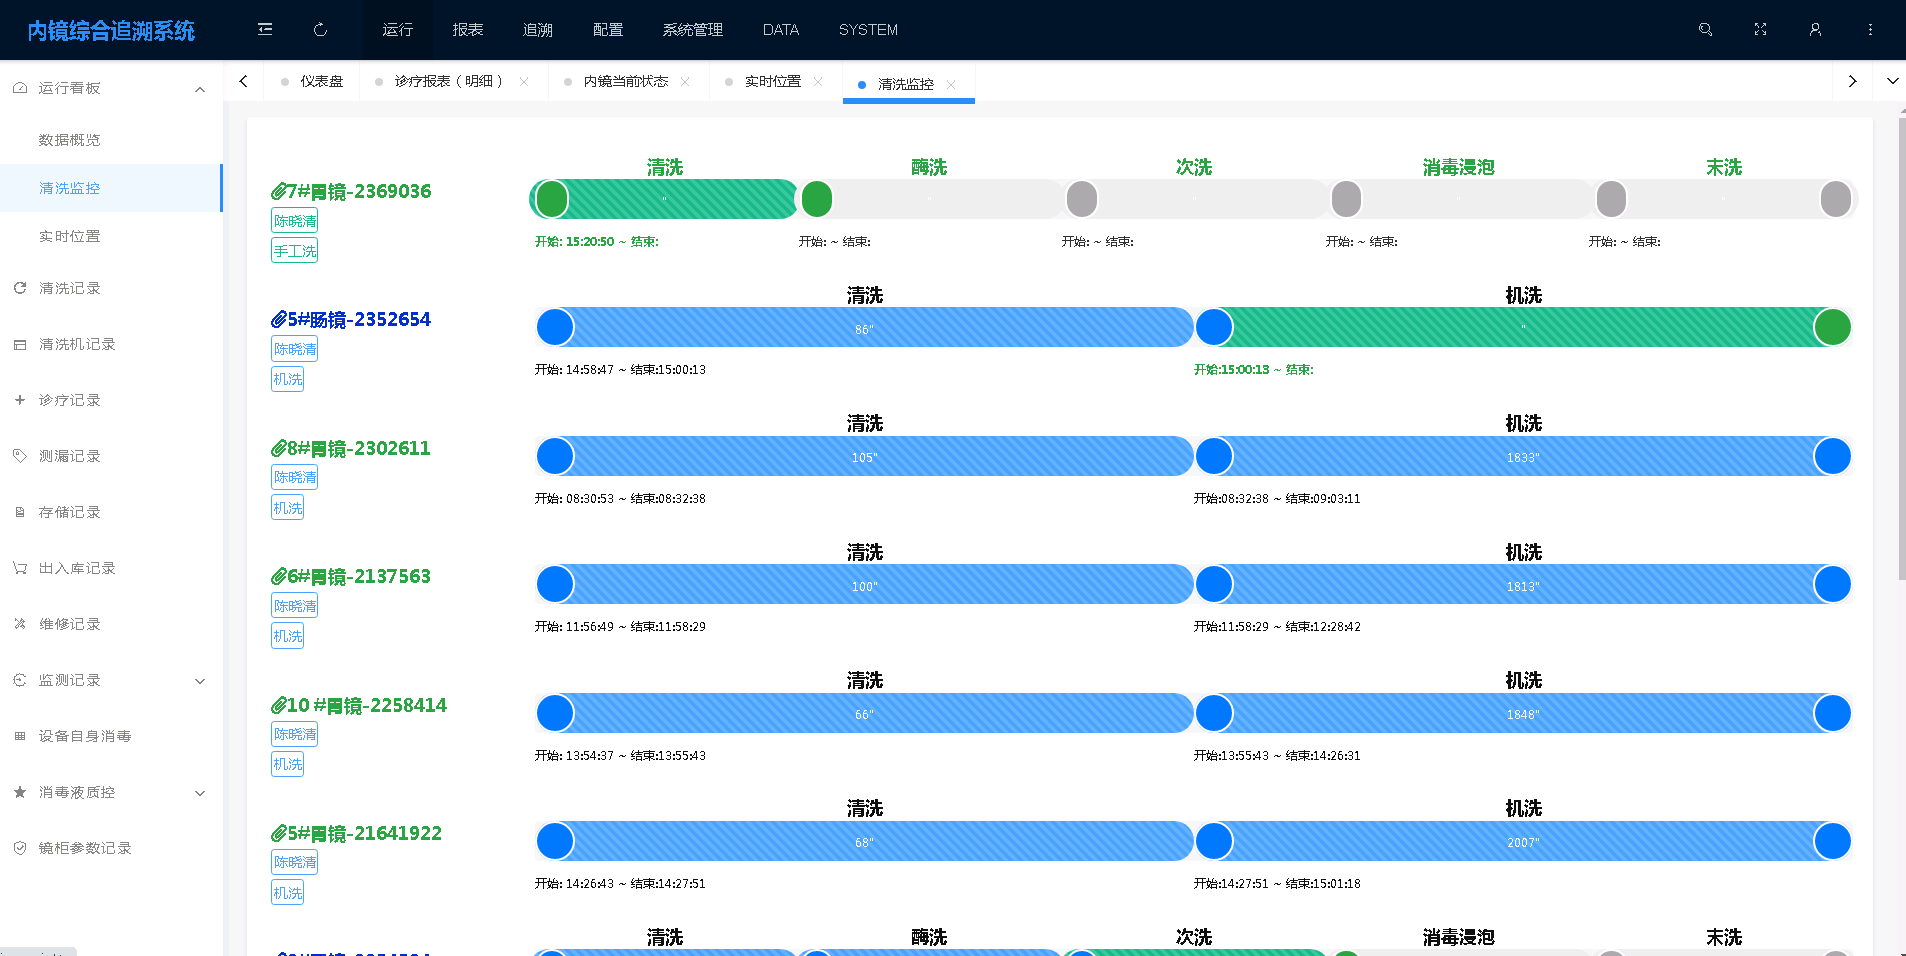Click the 手工洗 tag under 7#胃镜
1906x956 pixels.
click(294, 251)
